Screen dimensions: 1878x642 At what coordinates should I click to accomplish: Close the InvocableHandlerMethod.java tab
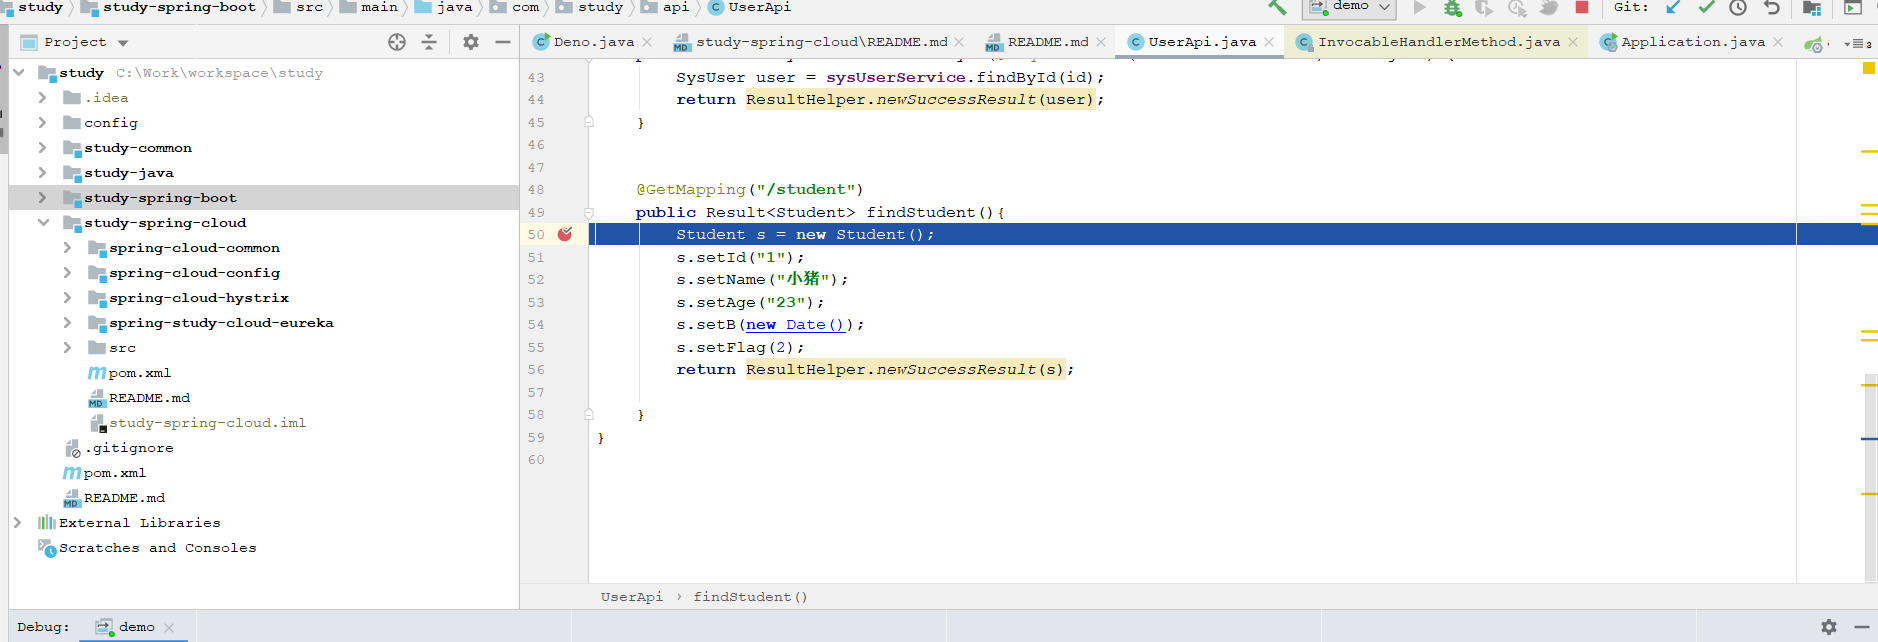click(x=1573, y=42)
